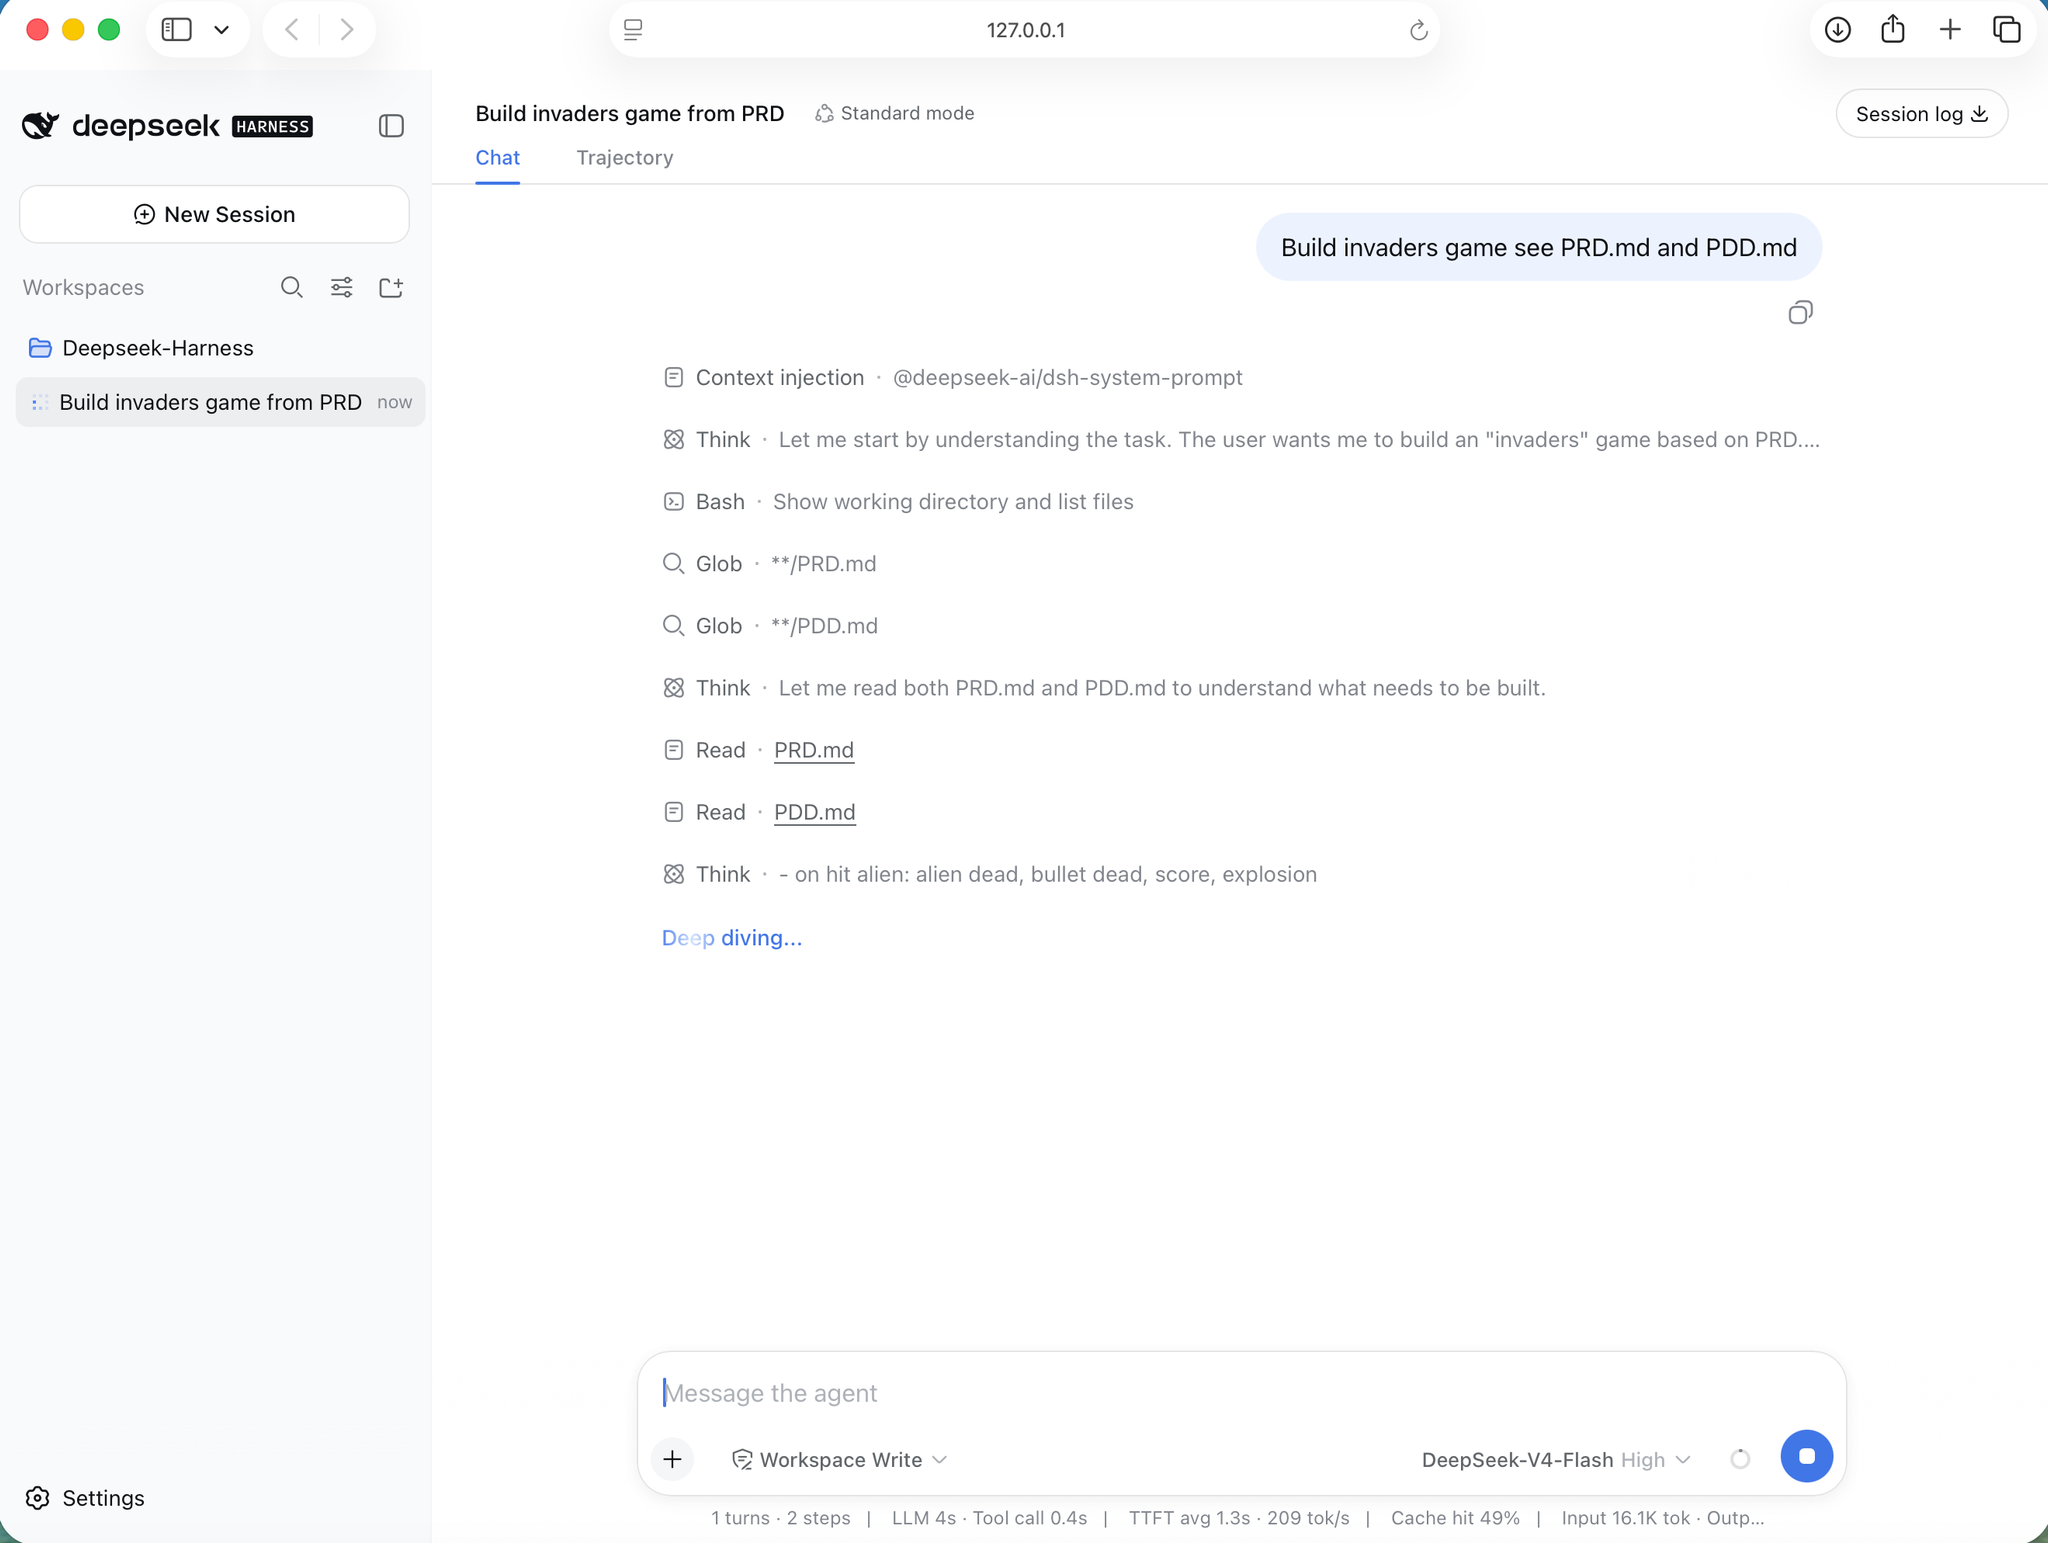This screenshot has width=2048, height=1543.
Task: Stop the running agent with blue button
Action: click(1806, 1456)
